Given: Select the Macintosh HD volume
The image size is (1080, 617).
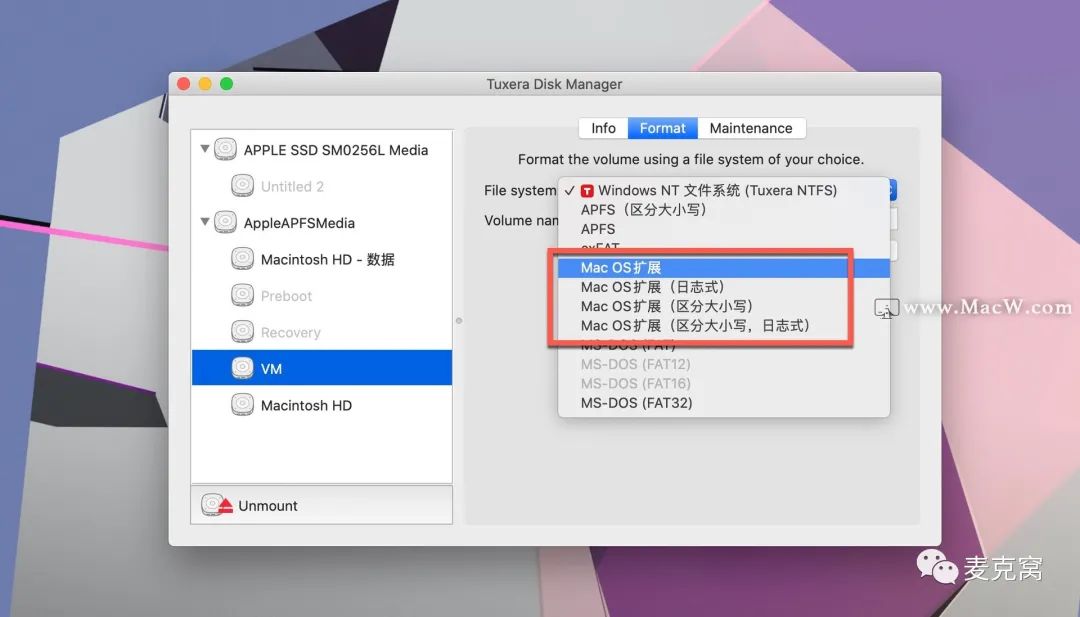Looking at the screenshot, I should point(322,404).
